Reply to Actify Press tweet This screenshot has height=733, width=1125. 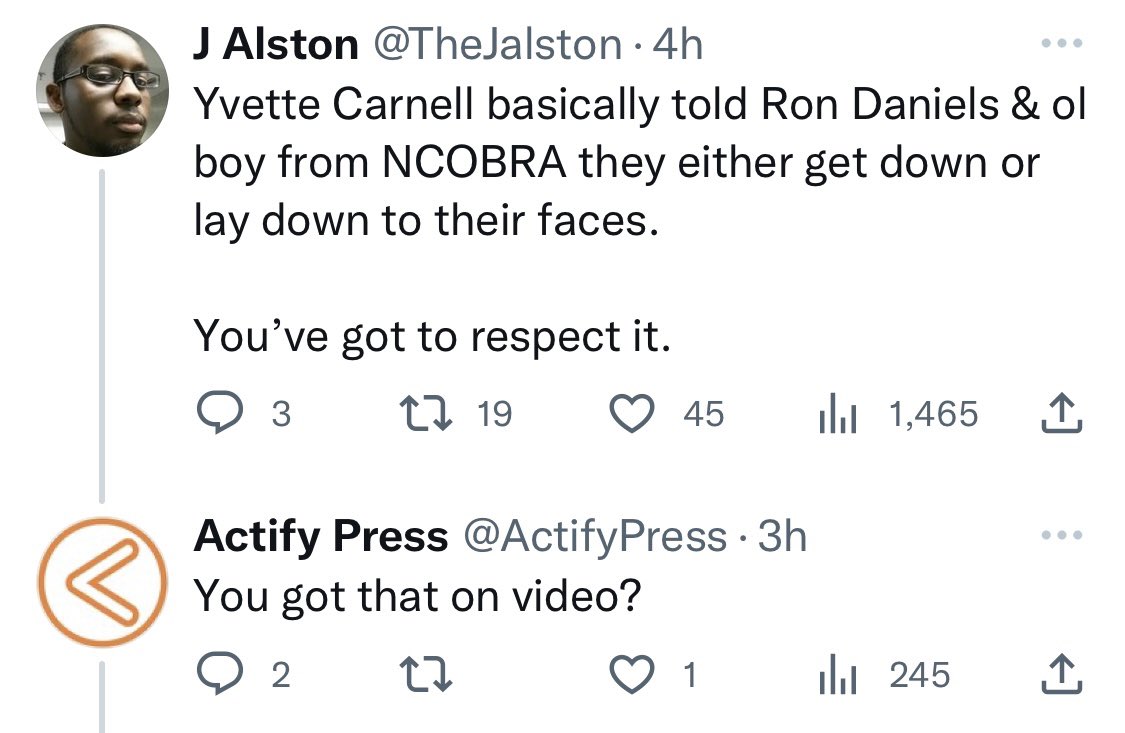click(x=219, y=675)
